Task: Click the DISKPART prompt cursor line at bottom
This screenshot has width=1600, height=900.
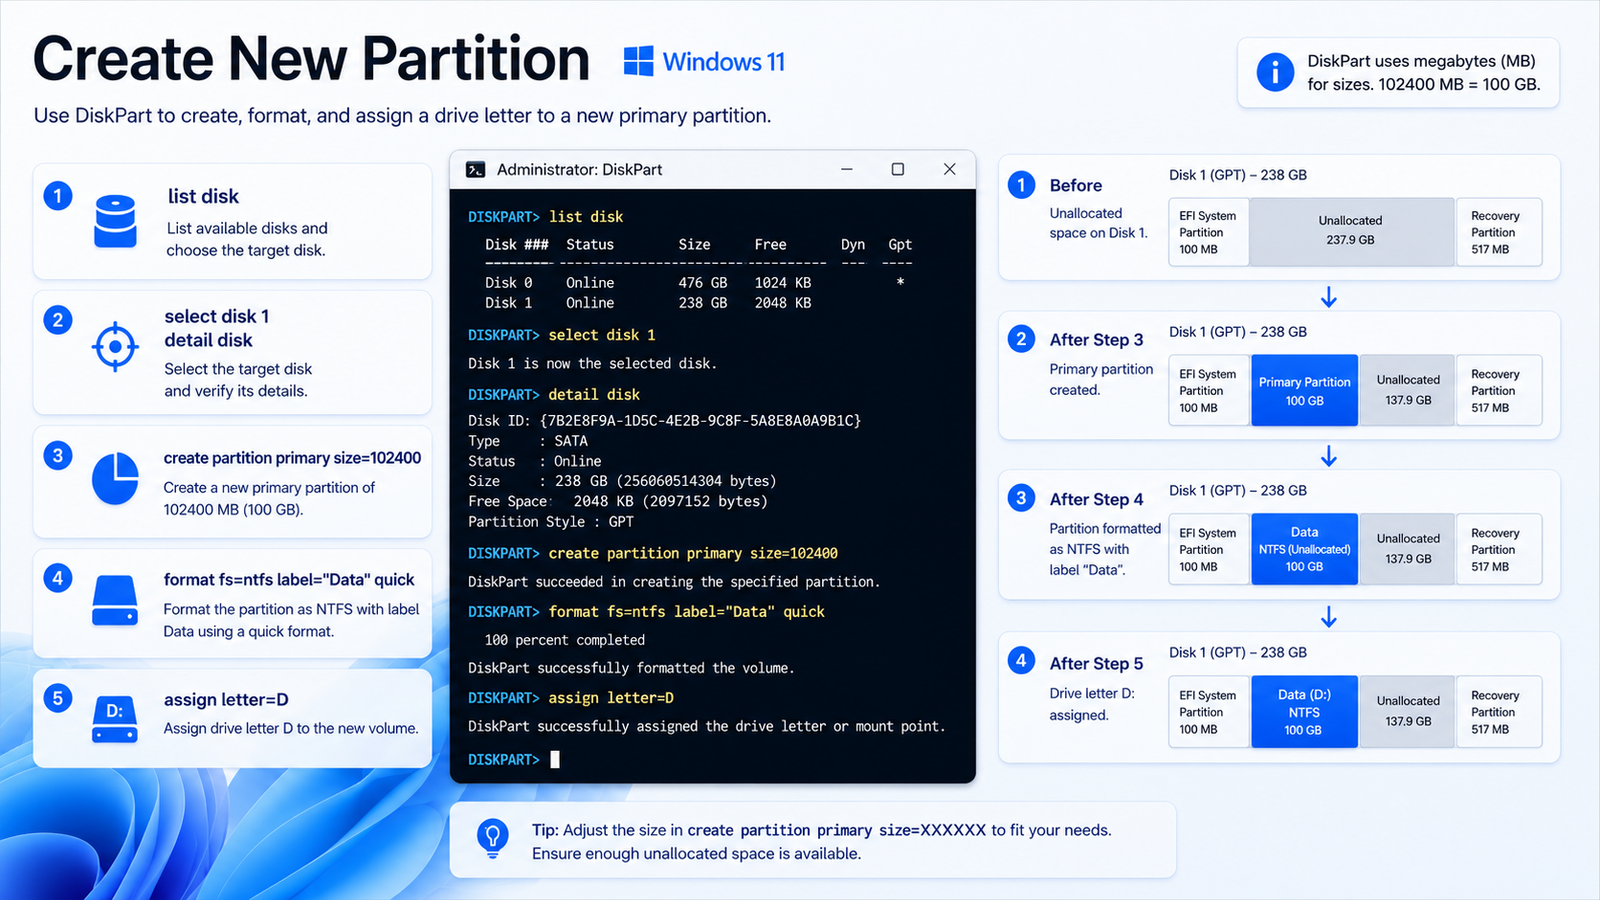Action: 514,760
